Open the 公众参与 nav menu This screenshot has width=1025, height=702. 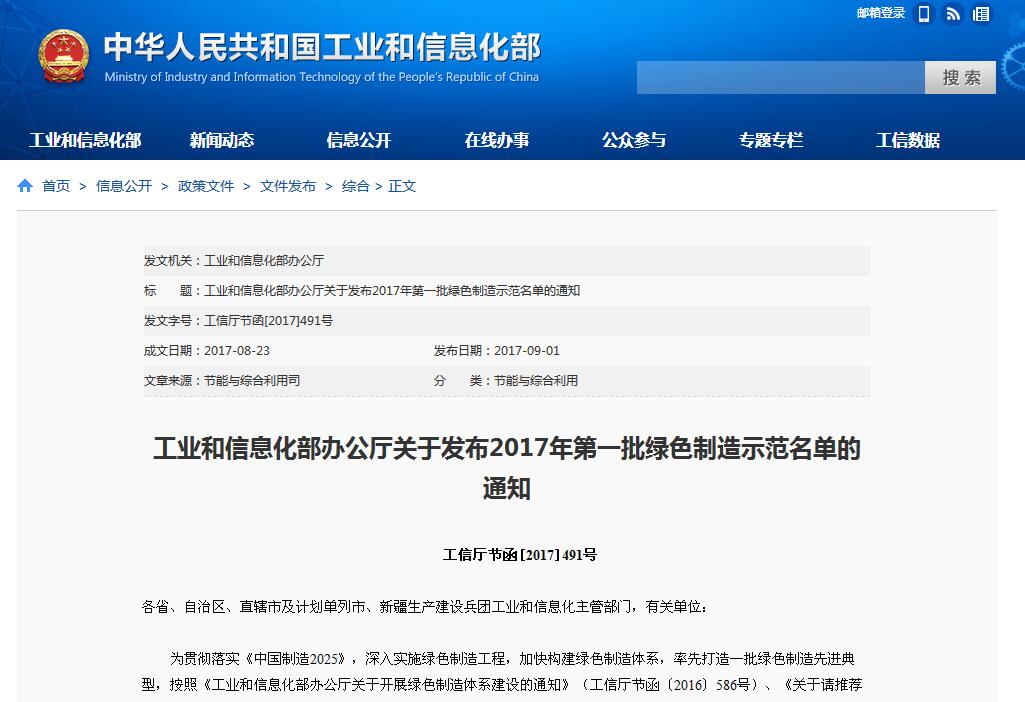click(x=634, y=141)
